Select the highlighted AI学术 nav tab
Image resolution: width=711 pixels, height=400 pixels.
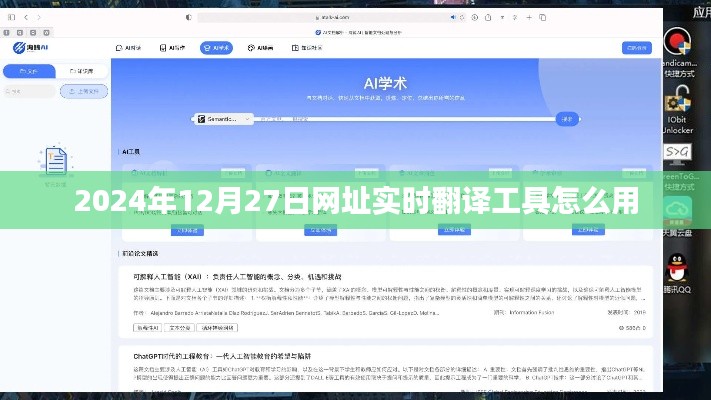216,48
